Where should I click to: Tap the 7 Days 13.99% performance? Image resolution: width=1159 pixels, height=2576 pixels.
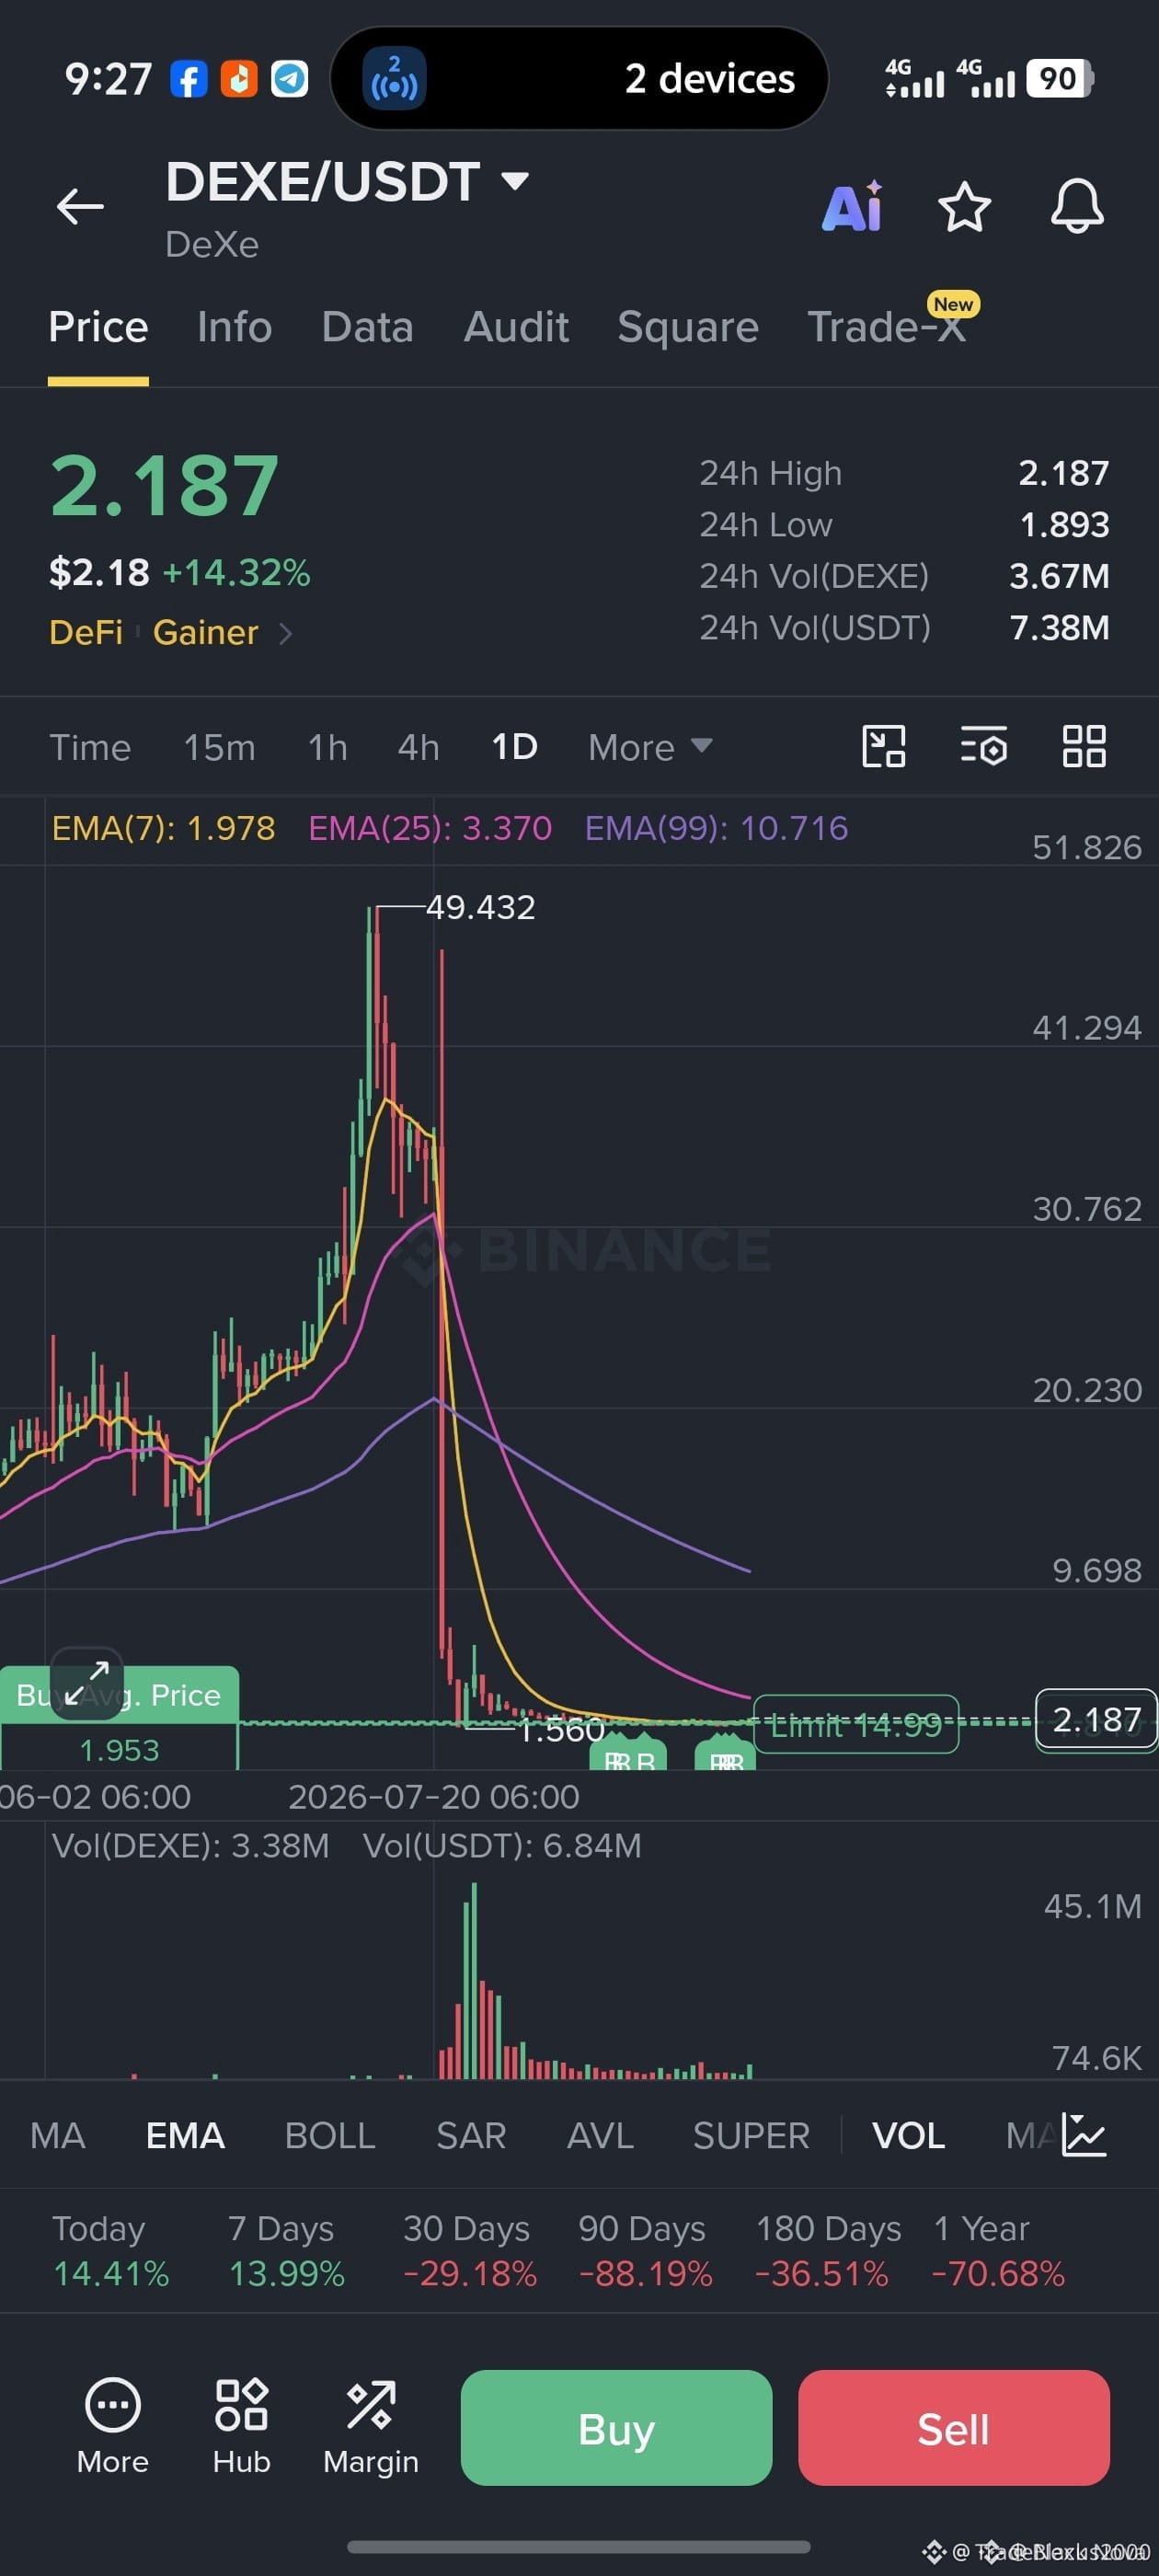287,2250
